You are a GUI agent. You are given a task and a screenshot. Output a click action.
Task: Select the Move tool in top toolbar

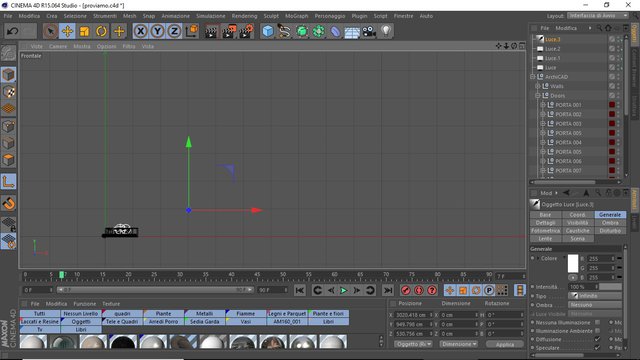(67, 31)
